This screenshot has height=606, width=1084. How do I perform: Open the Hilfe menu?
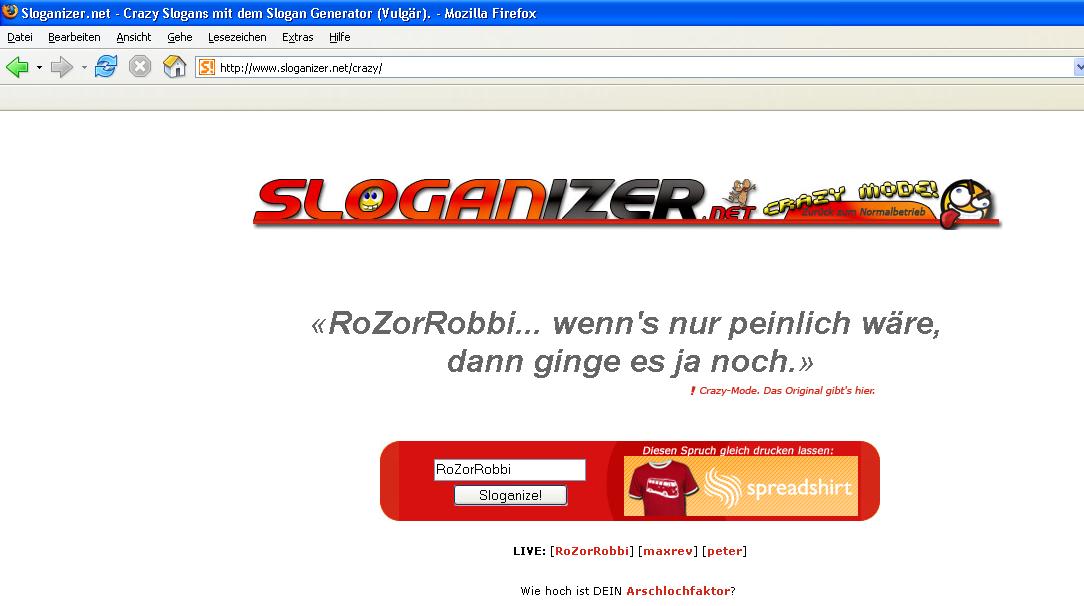(x=339, y=37)
